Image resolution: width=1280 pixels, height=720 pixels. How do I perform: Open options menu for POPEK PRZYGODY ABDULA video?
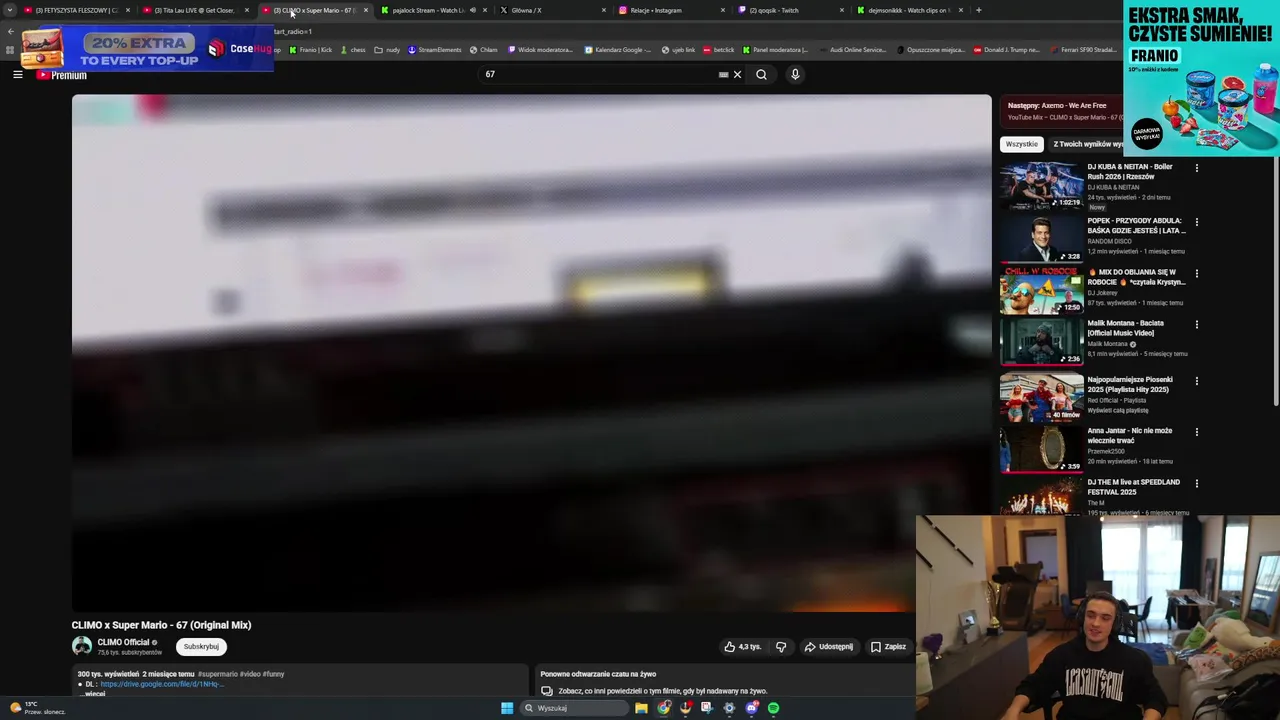click(x=1196, y=222)
